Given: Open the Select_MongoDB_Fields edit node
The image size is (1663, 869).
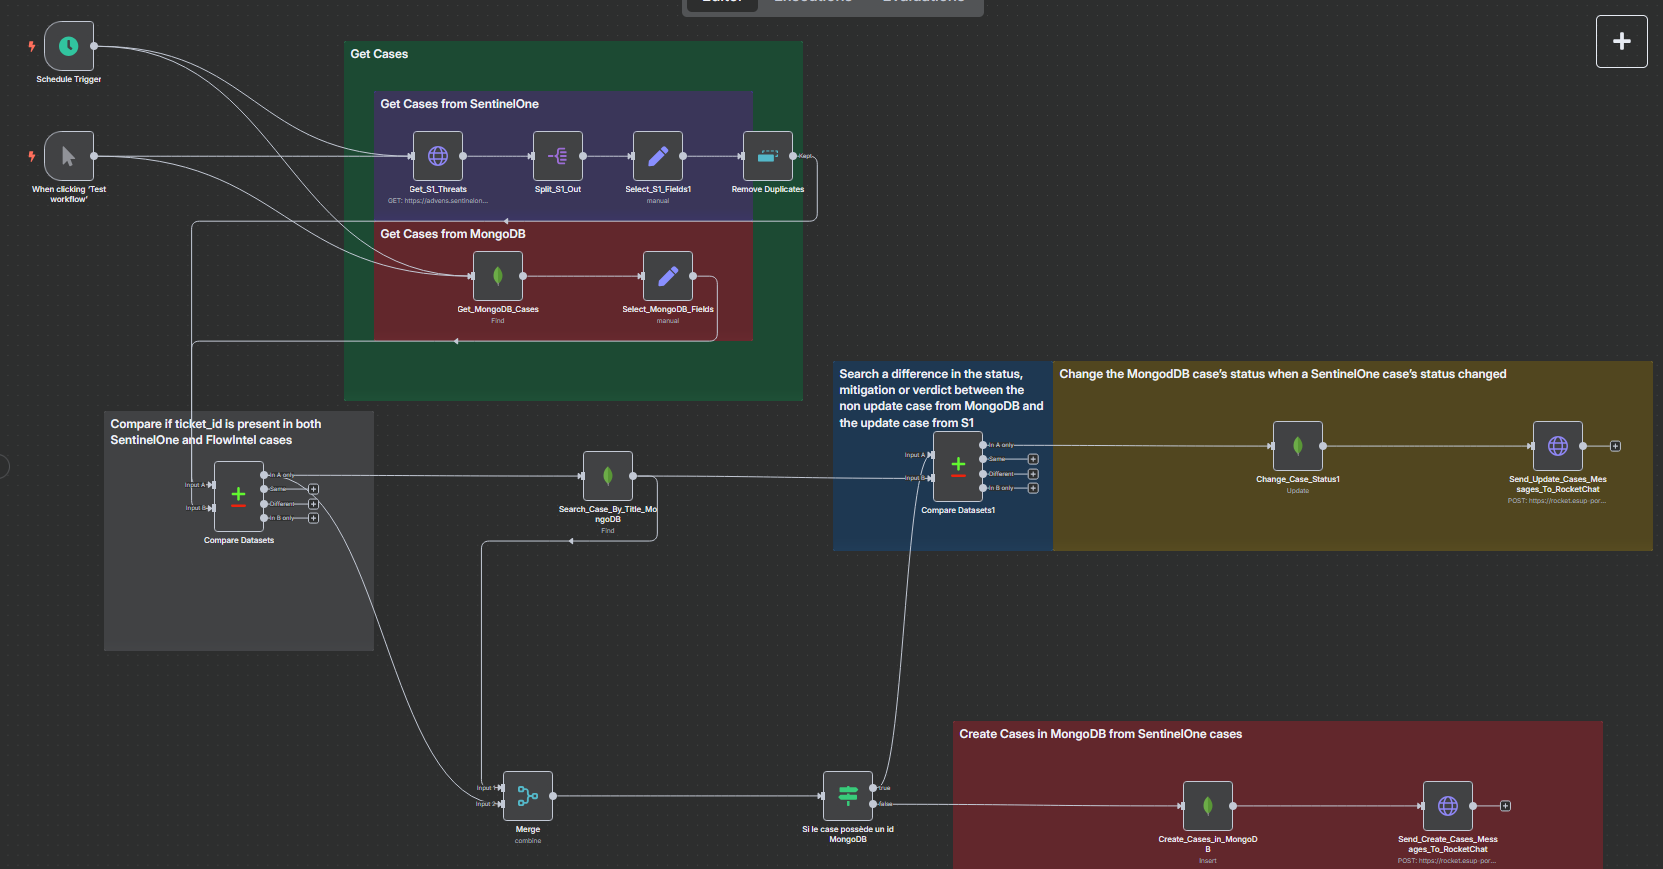Looking at the screenshot, I should click(x=668, y=276).
